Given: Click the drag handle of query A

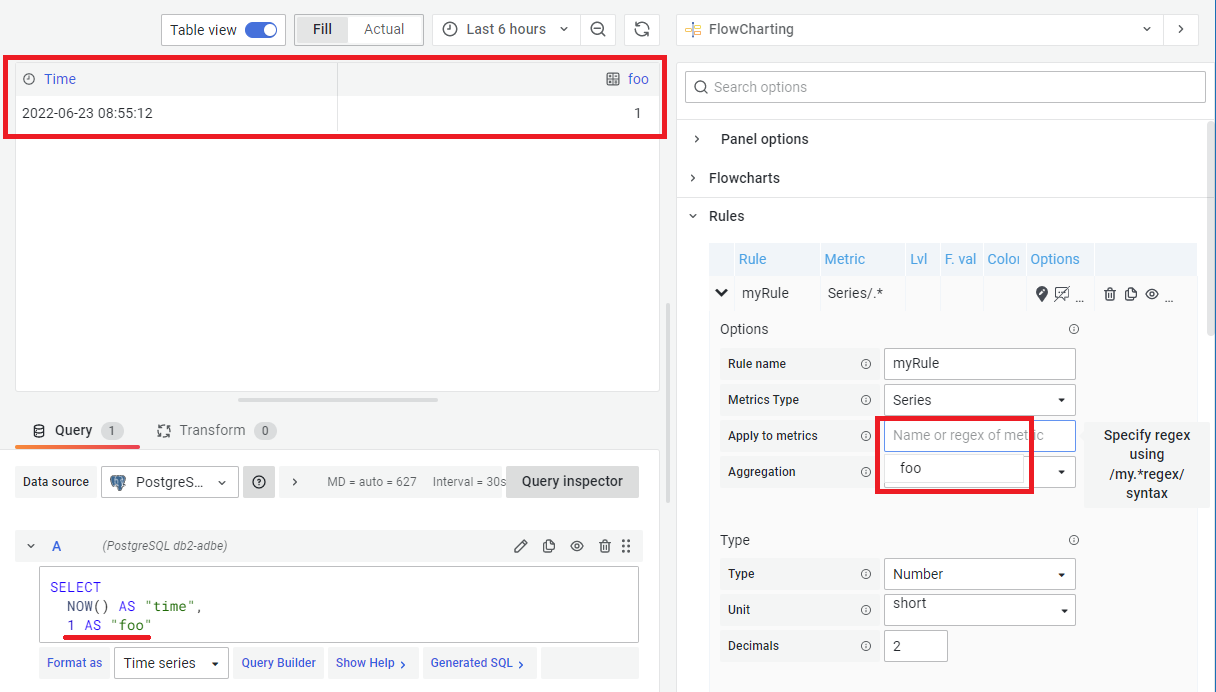Looking at the screenshot, I should click(626, 546).
